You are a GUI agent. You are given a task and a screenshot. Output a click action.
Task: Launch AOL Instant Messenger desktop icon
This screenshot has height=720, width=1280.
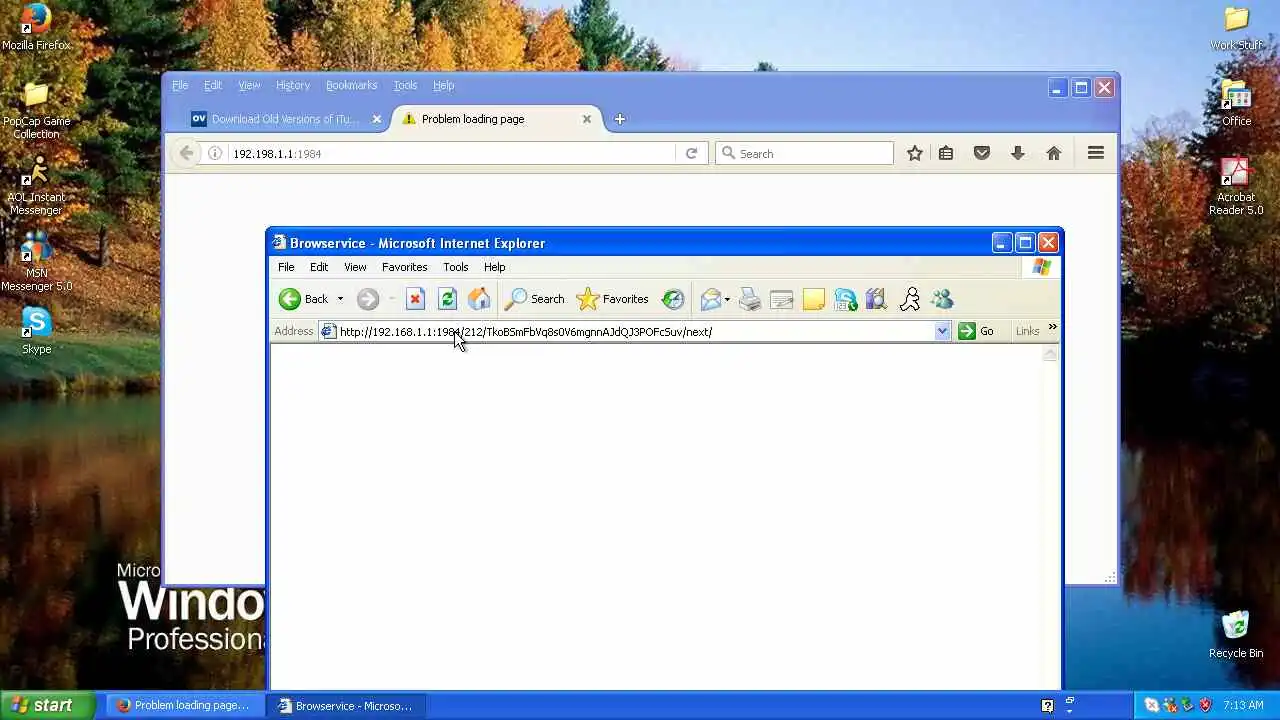(x=36, y=186)
